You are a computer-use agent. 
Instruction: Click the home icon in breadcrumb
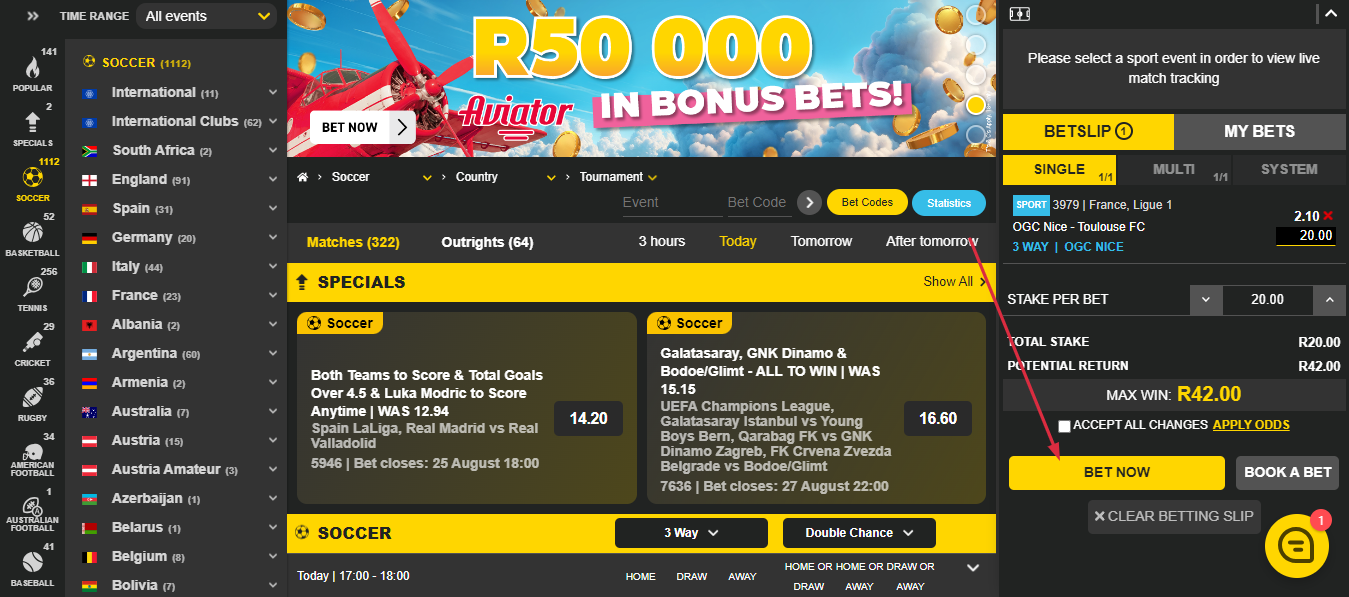point(302,177)
